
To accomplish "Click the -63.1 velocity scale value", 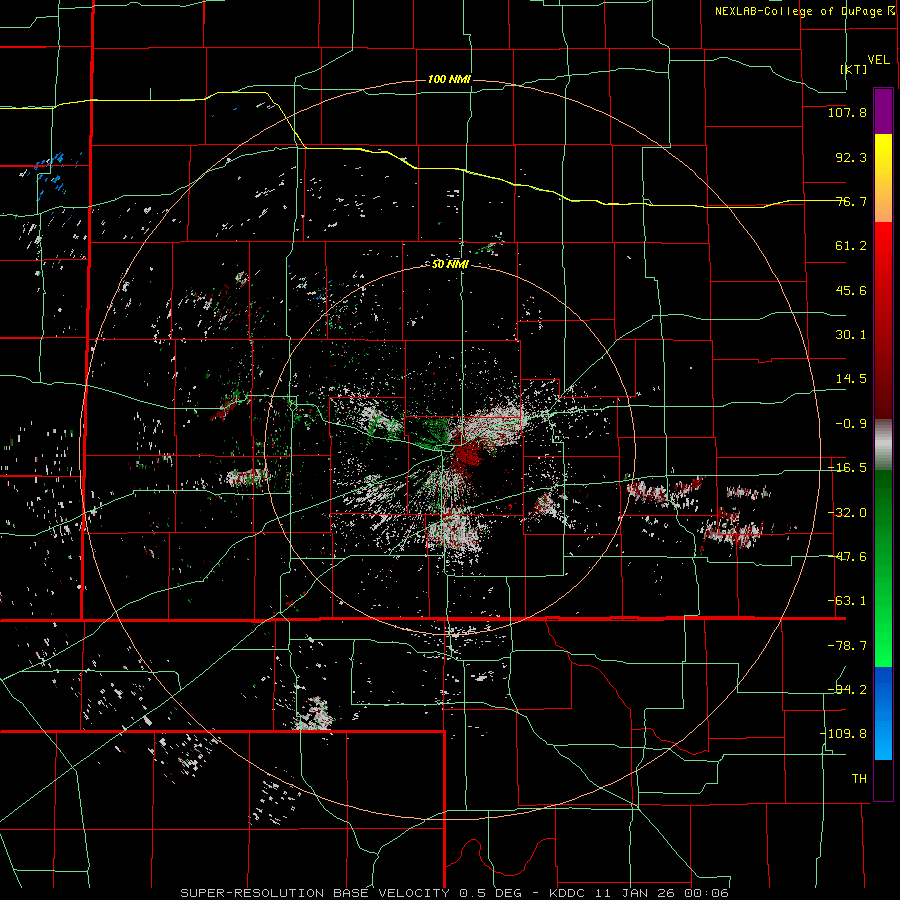I will 847,601.
